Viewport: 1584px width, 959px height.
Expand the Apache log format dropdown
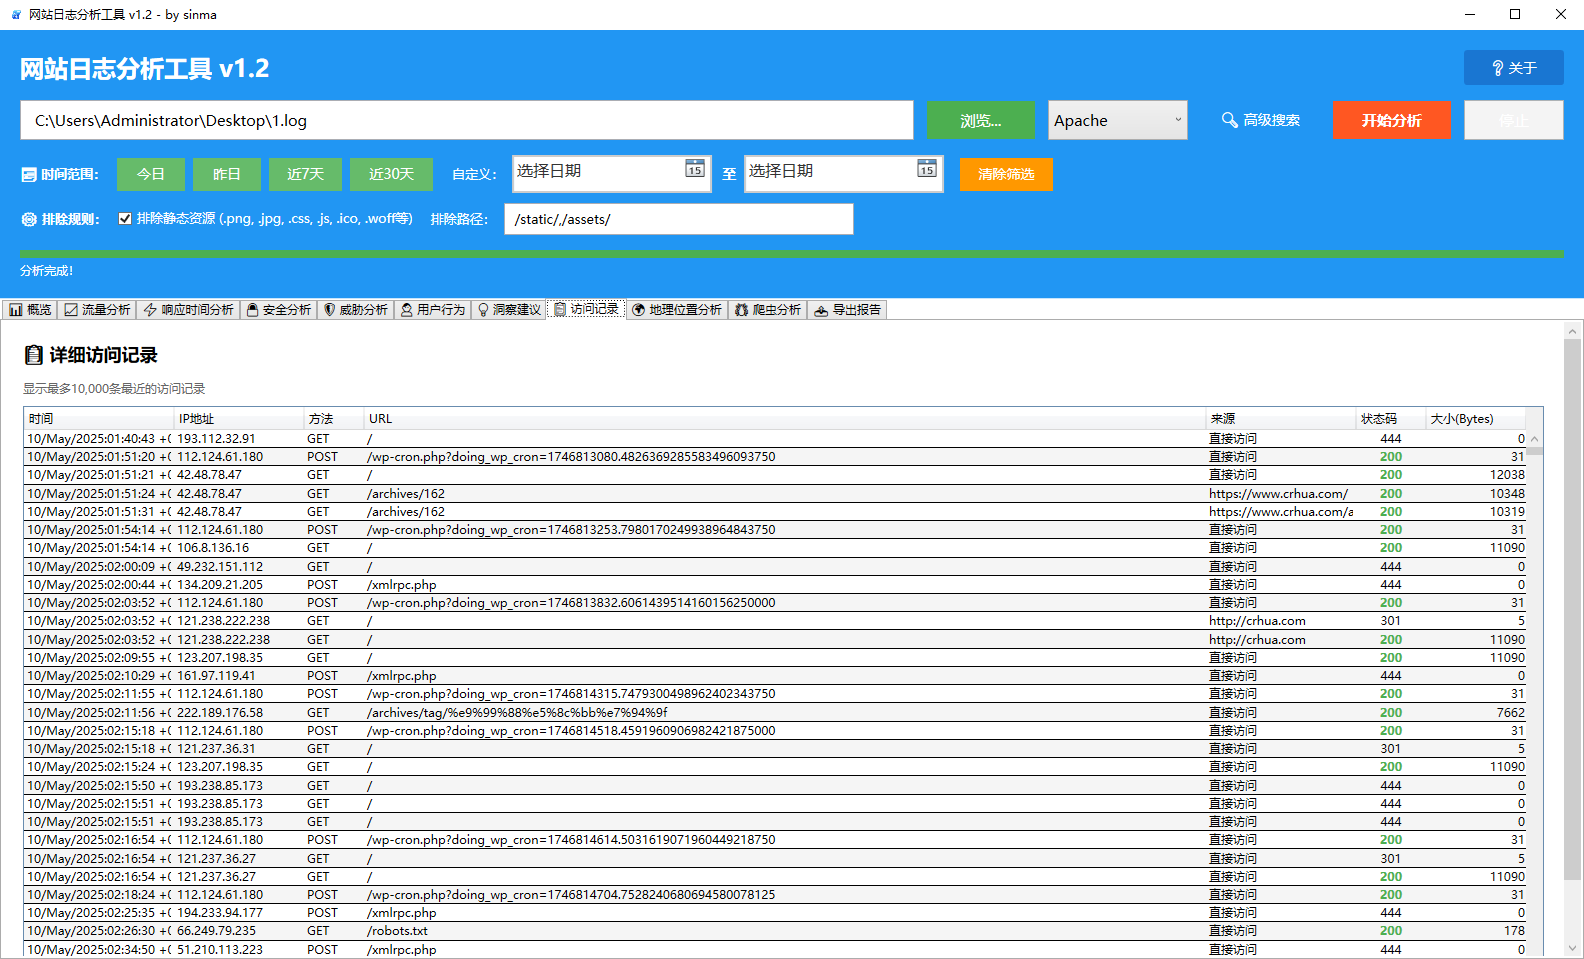pos(1177,120)
